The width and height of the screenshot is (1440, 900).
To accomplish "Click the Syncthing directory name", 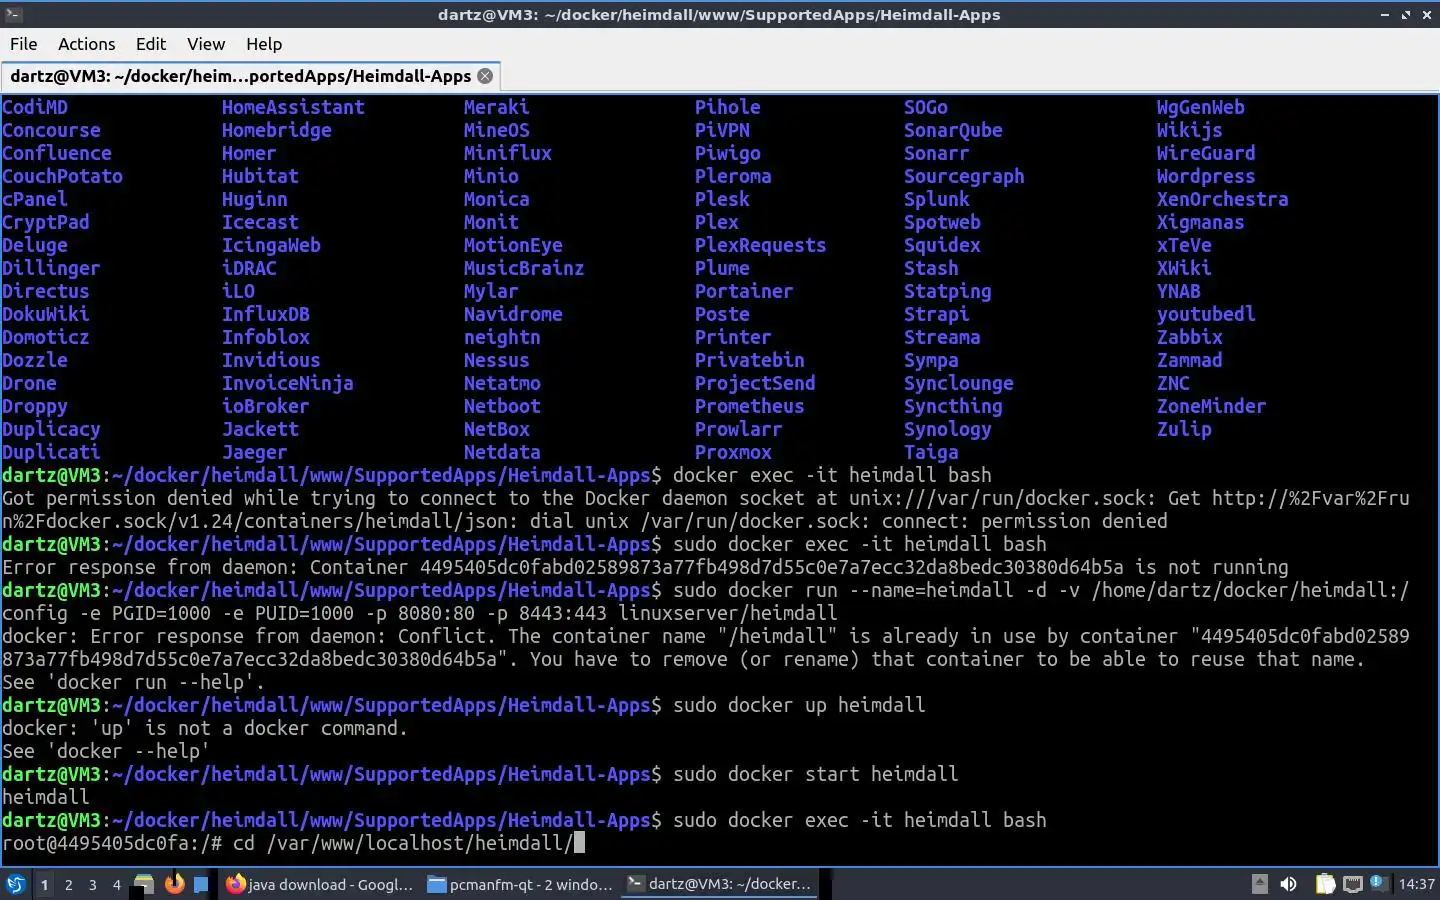I will coord(953,406).
